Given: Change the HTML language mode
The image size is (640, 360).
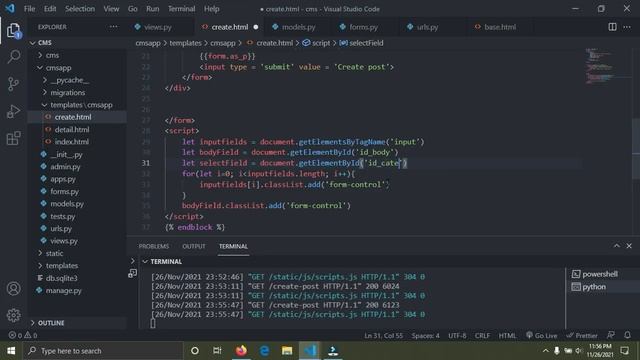Looking at the screenshot, I should click(x=507, y=336).
